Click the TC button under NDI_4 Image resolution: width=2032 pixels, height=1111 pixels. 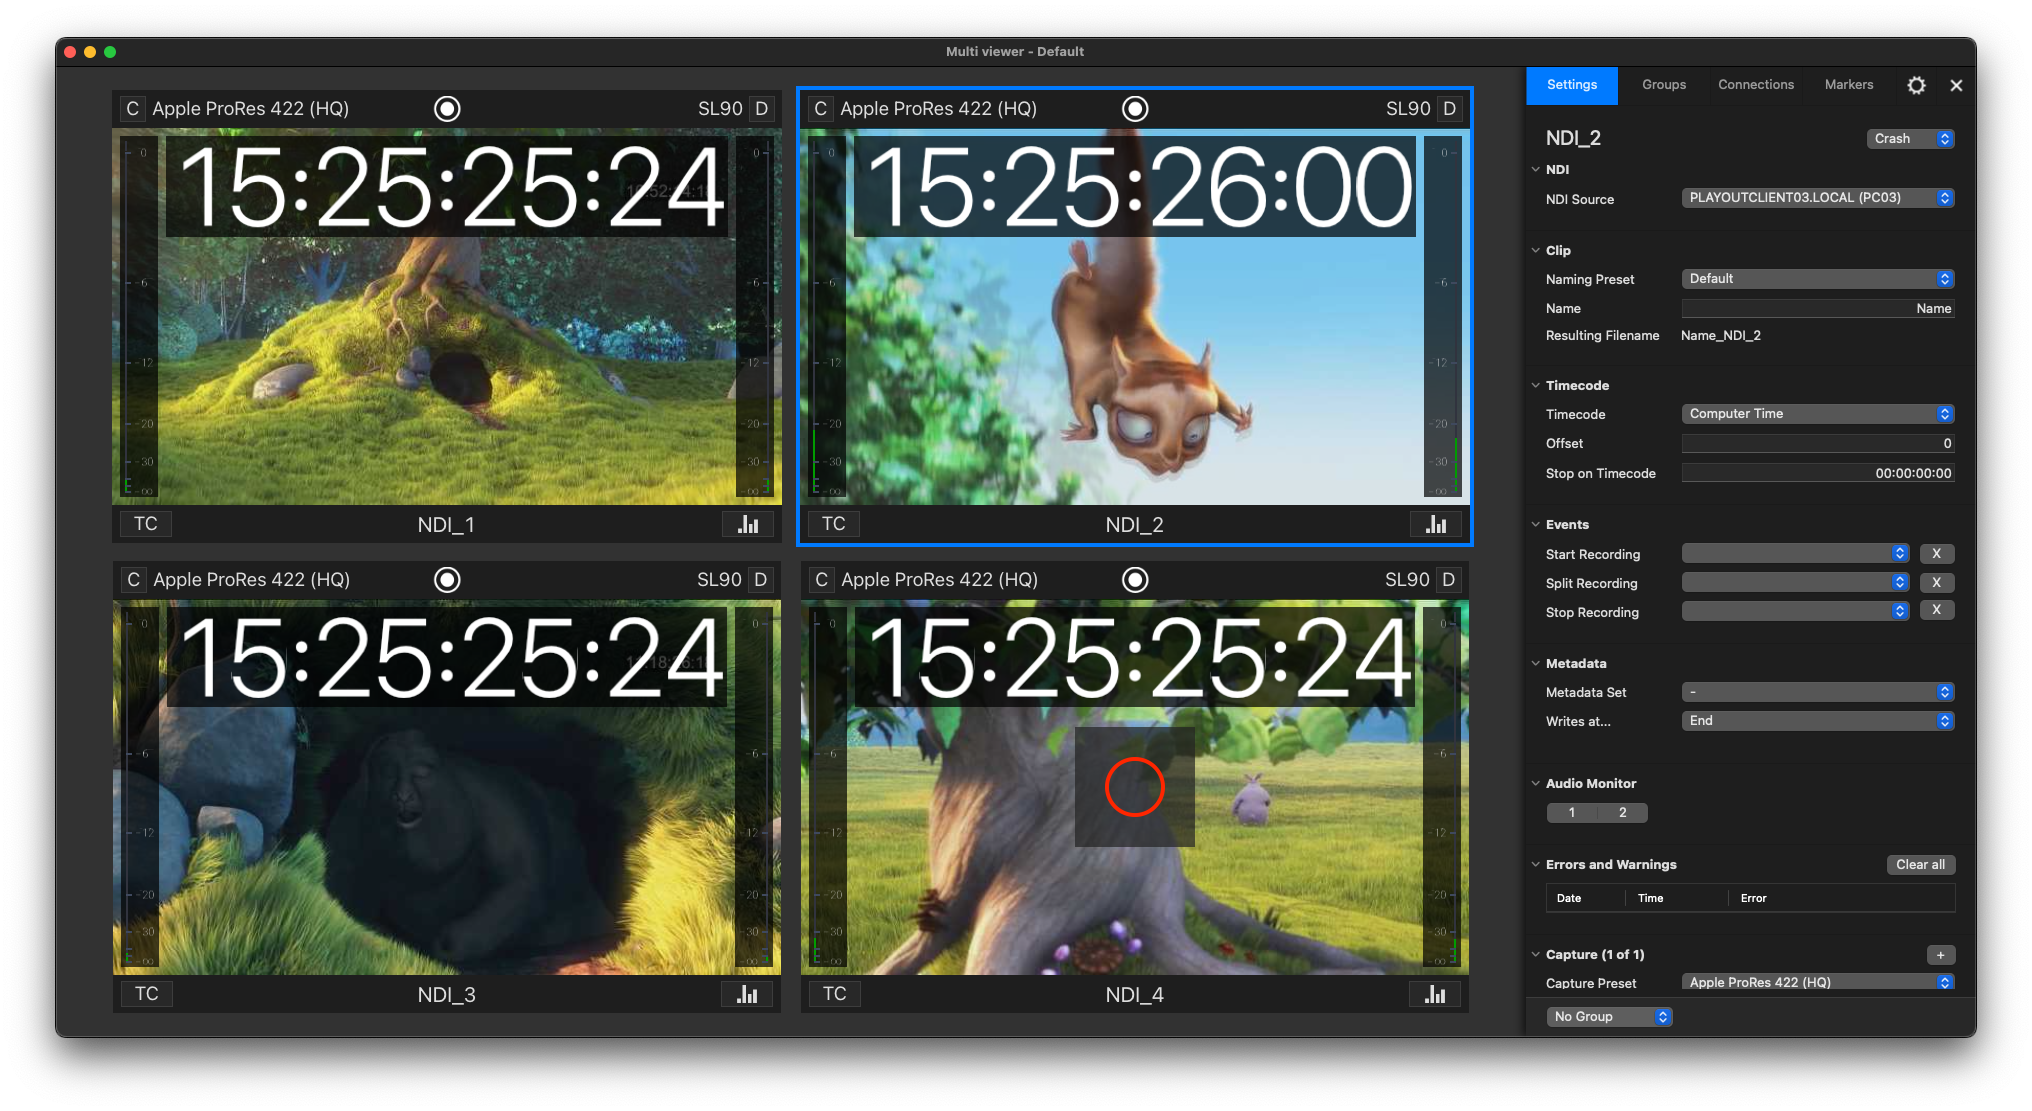[835, 994]
